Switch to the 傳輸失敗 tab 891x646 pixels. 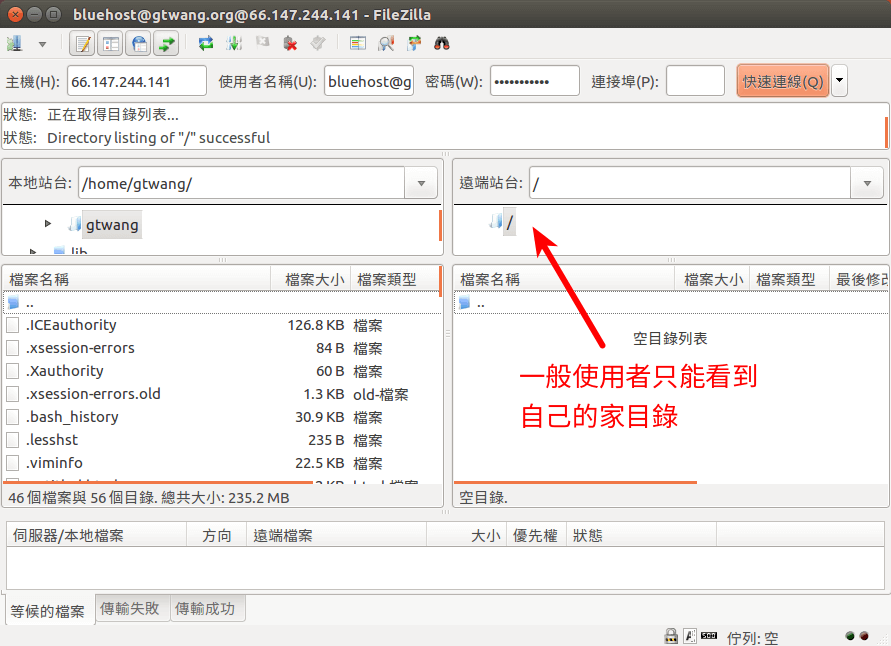pos(130,608)
